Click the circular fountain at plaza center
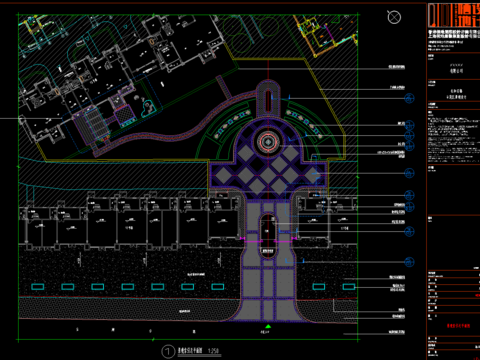Screen dimensions: 480x360 (x=268, y=142)
